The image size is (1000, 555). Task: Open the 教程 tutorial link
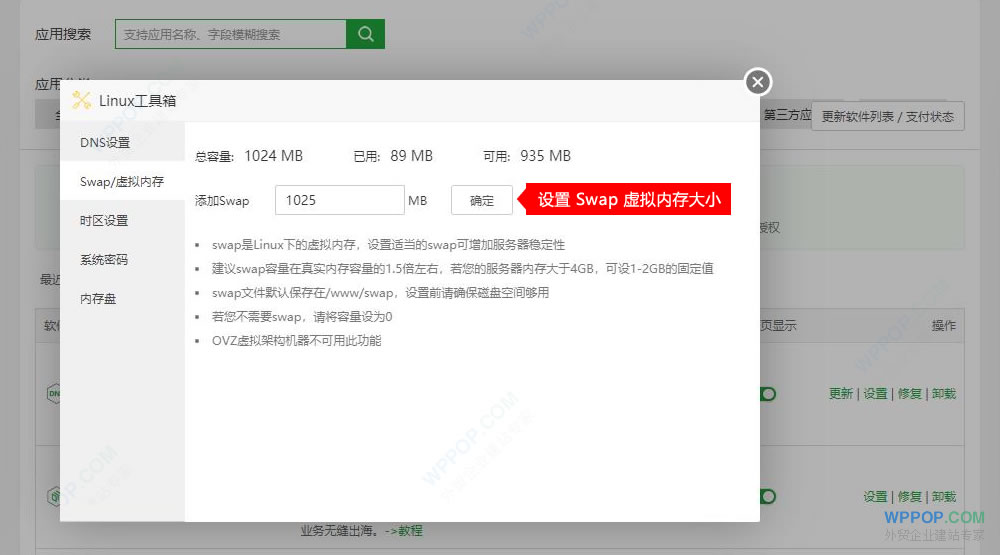click(x=410, y=531)
